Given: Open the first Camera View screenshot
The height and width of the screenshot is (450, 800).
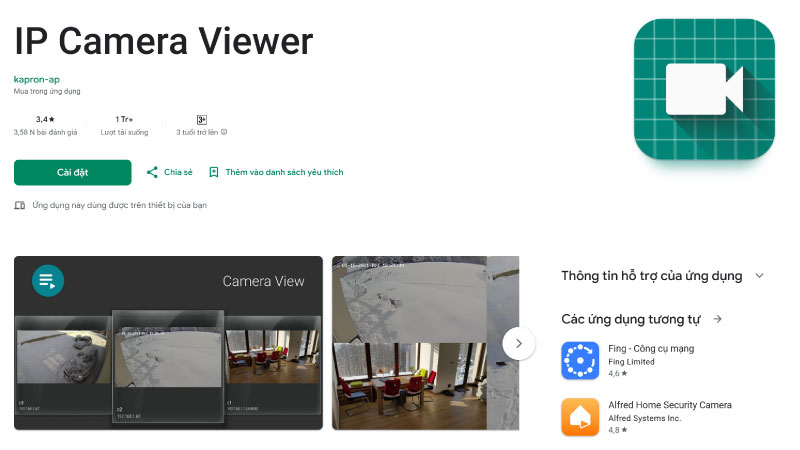Looking at the screenshot, I should coord(168,343).
